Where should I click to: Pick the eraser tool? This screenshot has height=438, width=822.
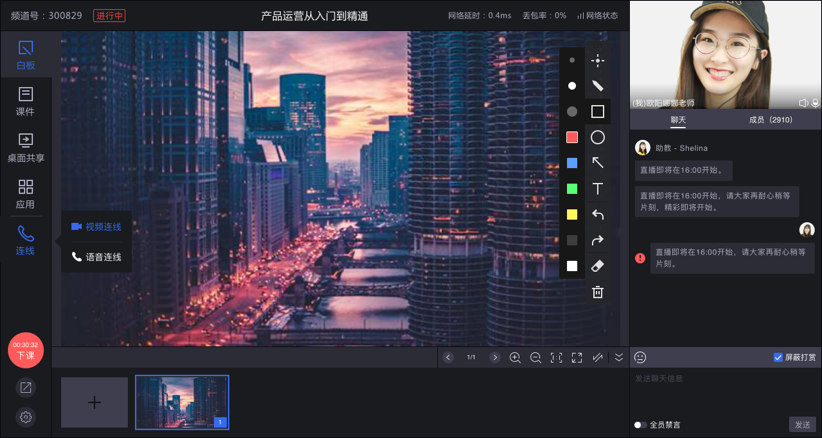[x=597, y=266]
